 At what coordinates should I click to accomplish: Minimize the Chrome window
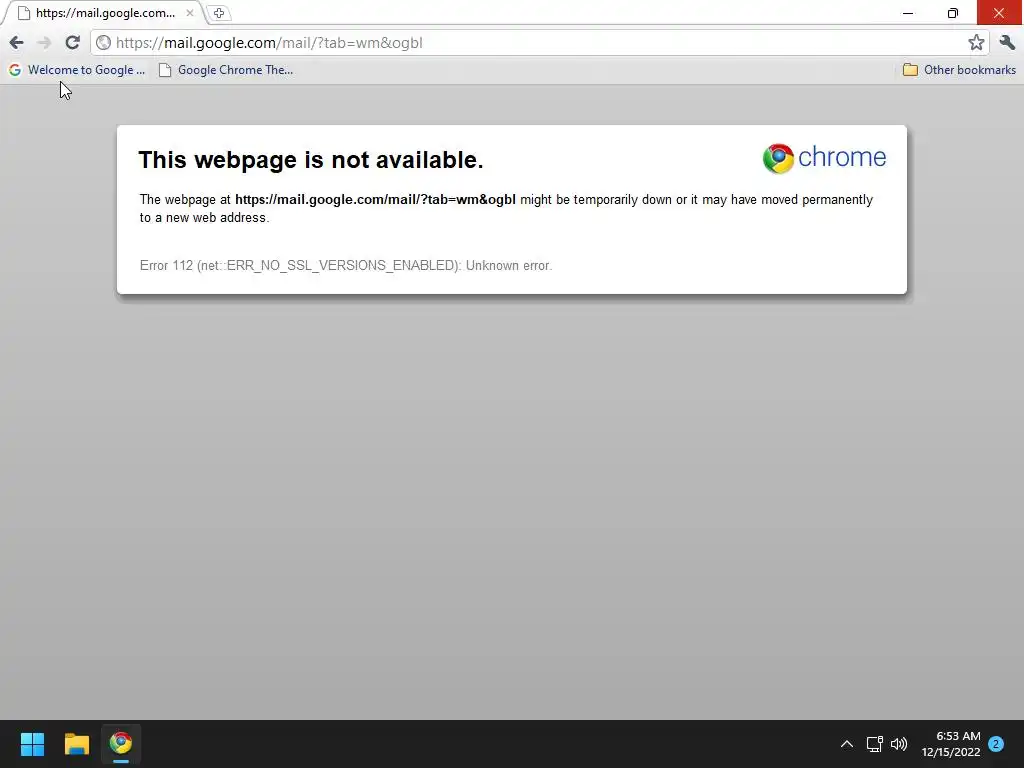click(908, 12)
